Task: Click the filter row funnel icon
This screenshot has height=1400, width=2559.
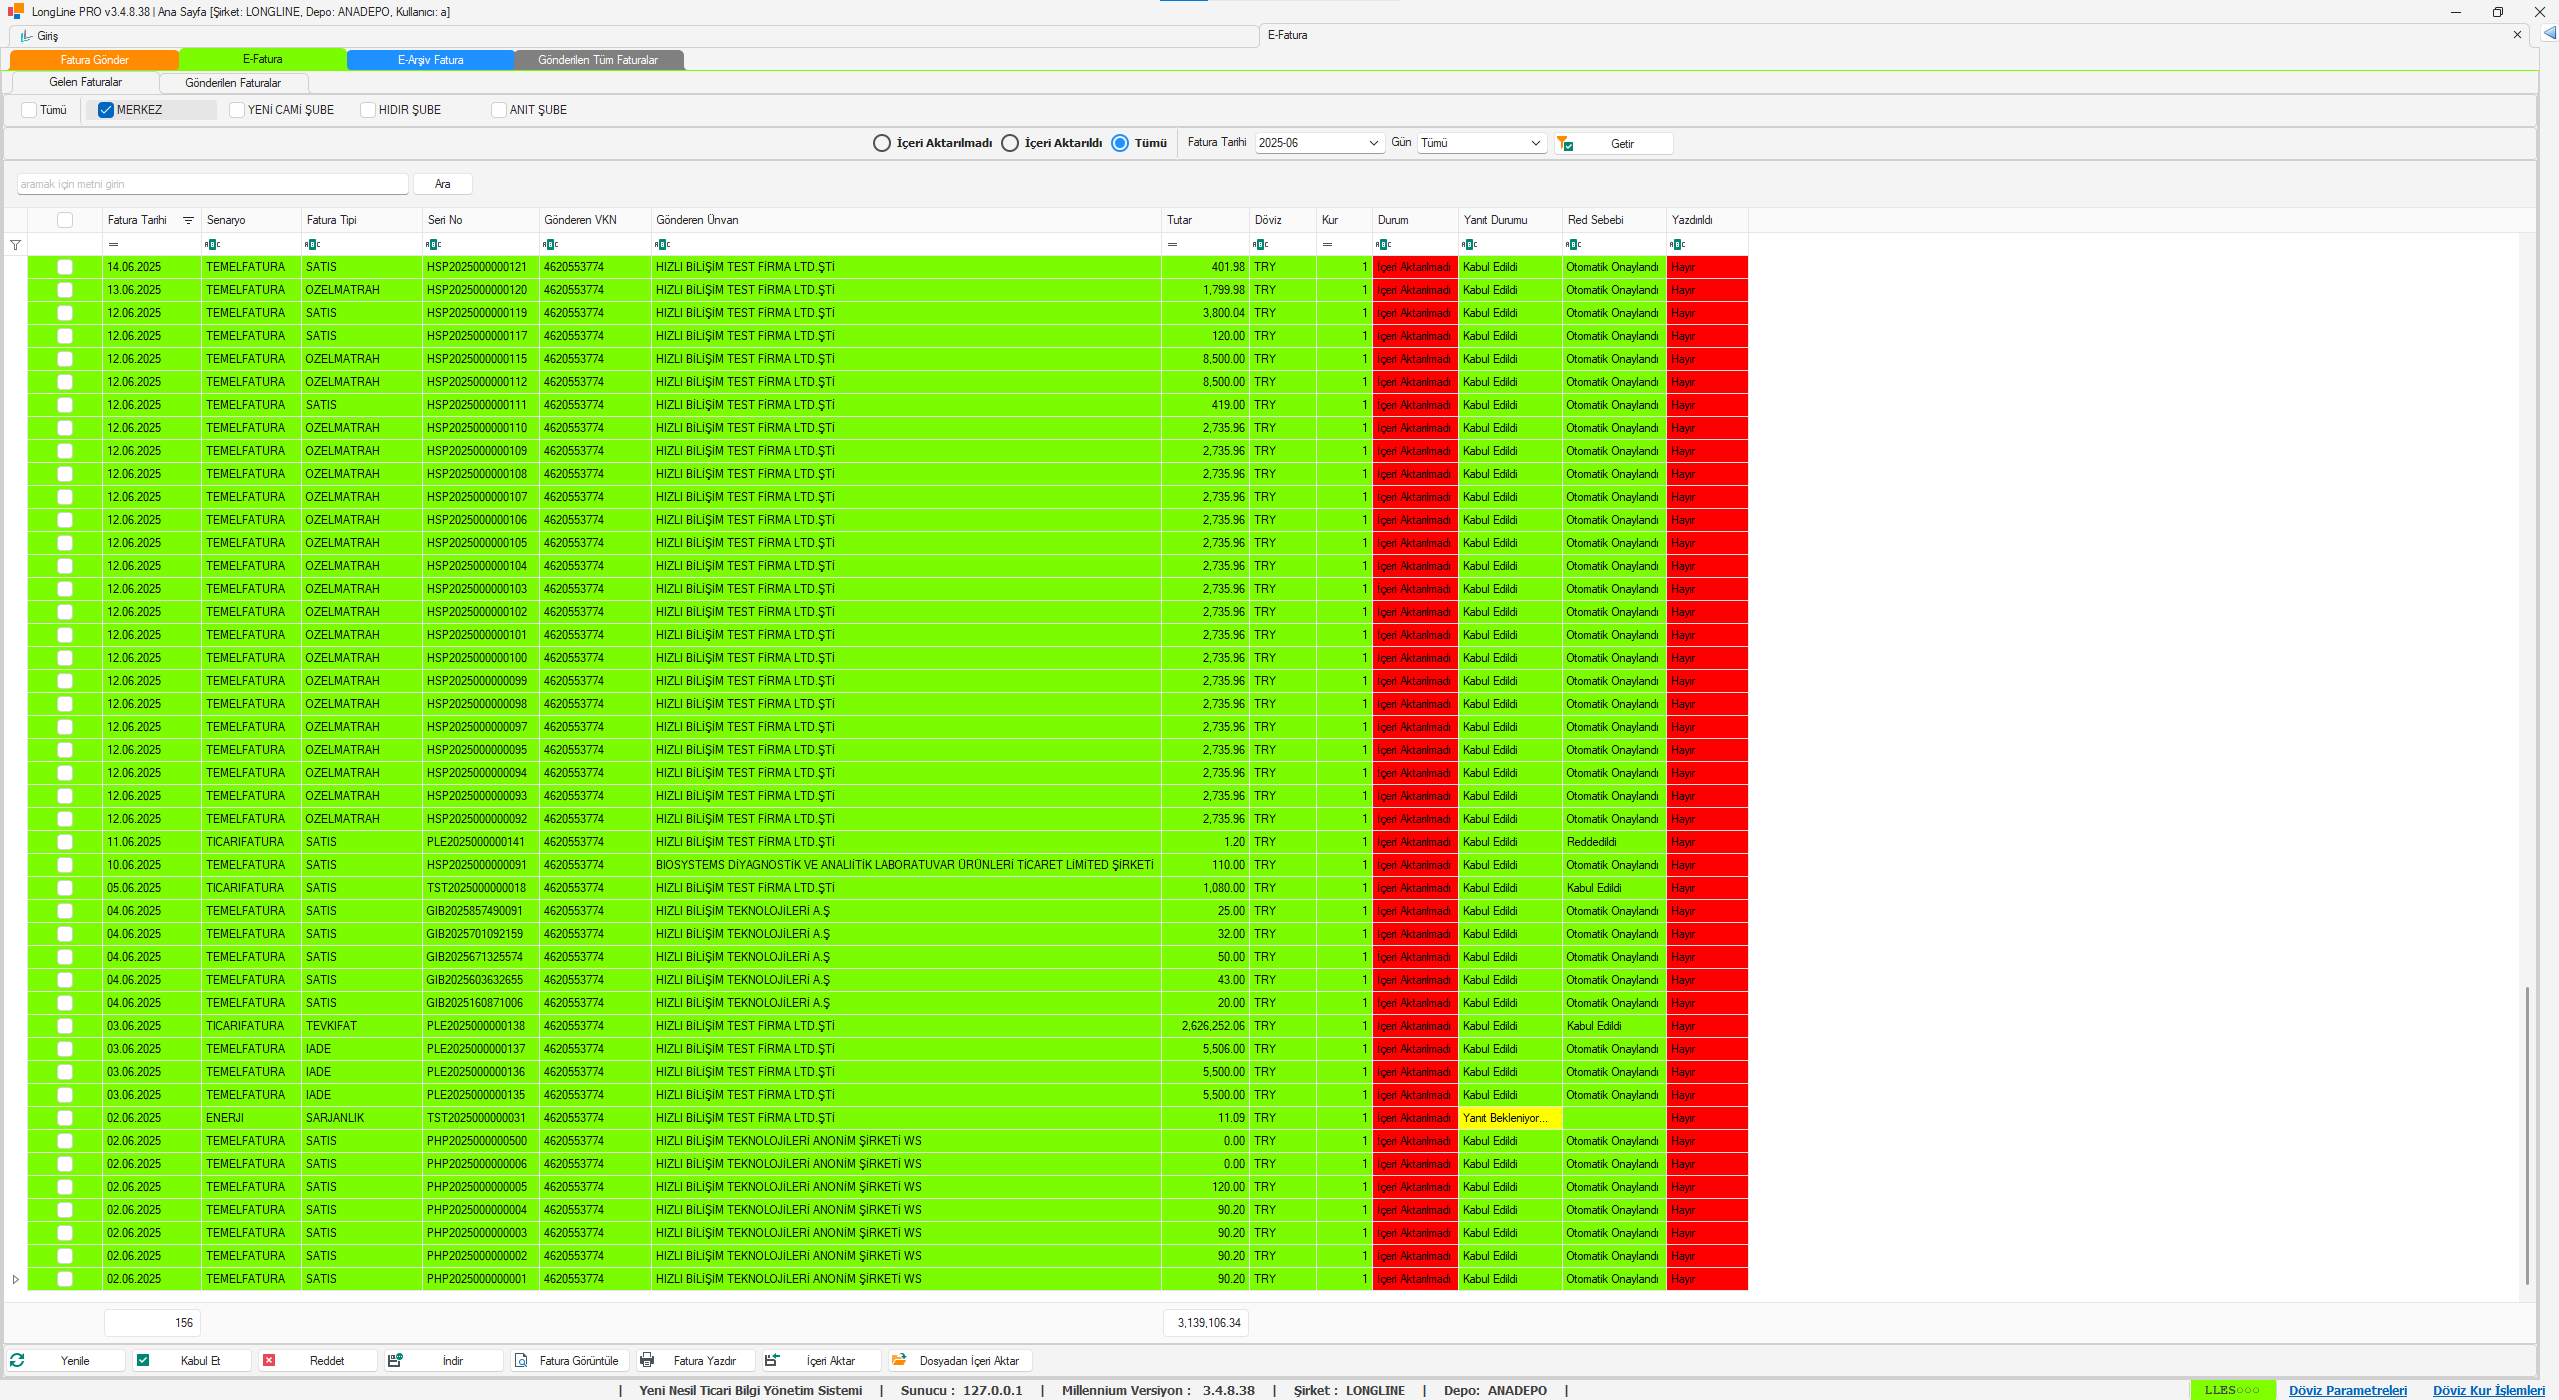Action: coord(15,245)
